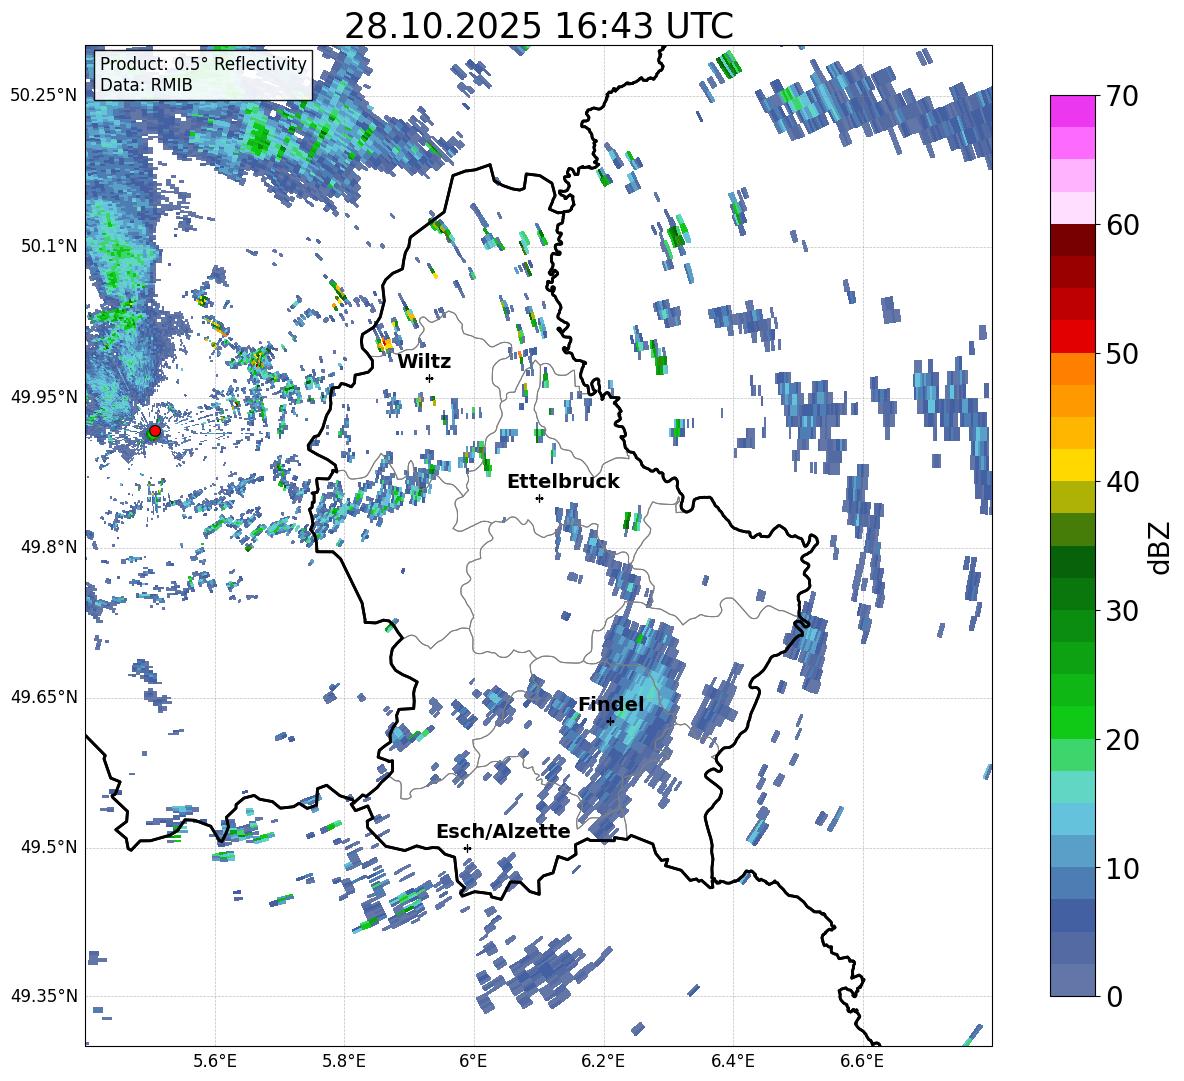Click the 50.25°N latitude label

[x=44, y=95]
